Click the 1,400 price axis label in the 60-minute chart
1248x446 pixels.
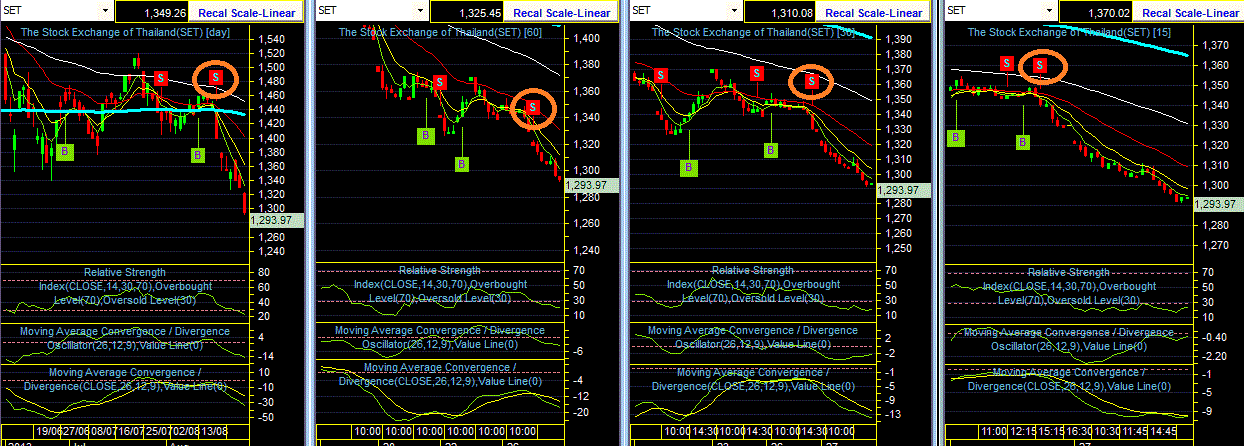click(x=587, y=38)
